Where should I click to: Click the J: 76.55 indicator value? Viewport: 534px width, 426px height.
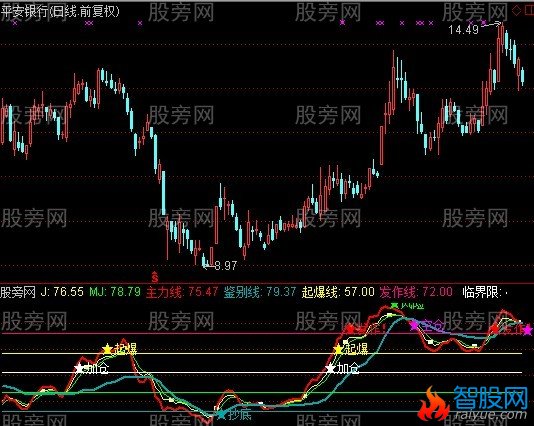coord(62,292)
